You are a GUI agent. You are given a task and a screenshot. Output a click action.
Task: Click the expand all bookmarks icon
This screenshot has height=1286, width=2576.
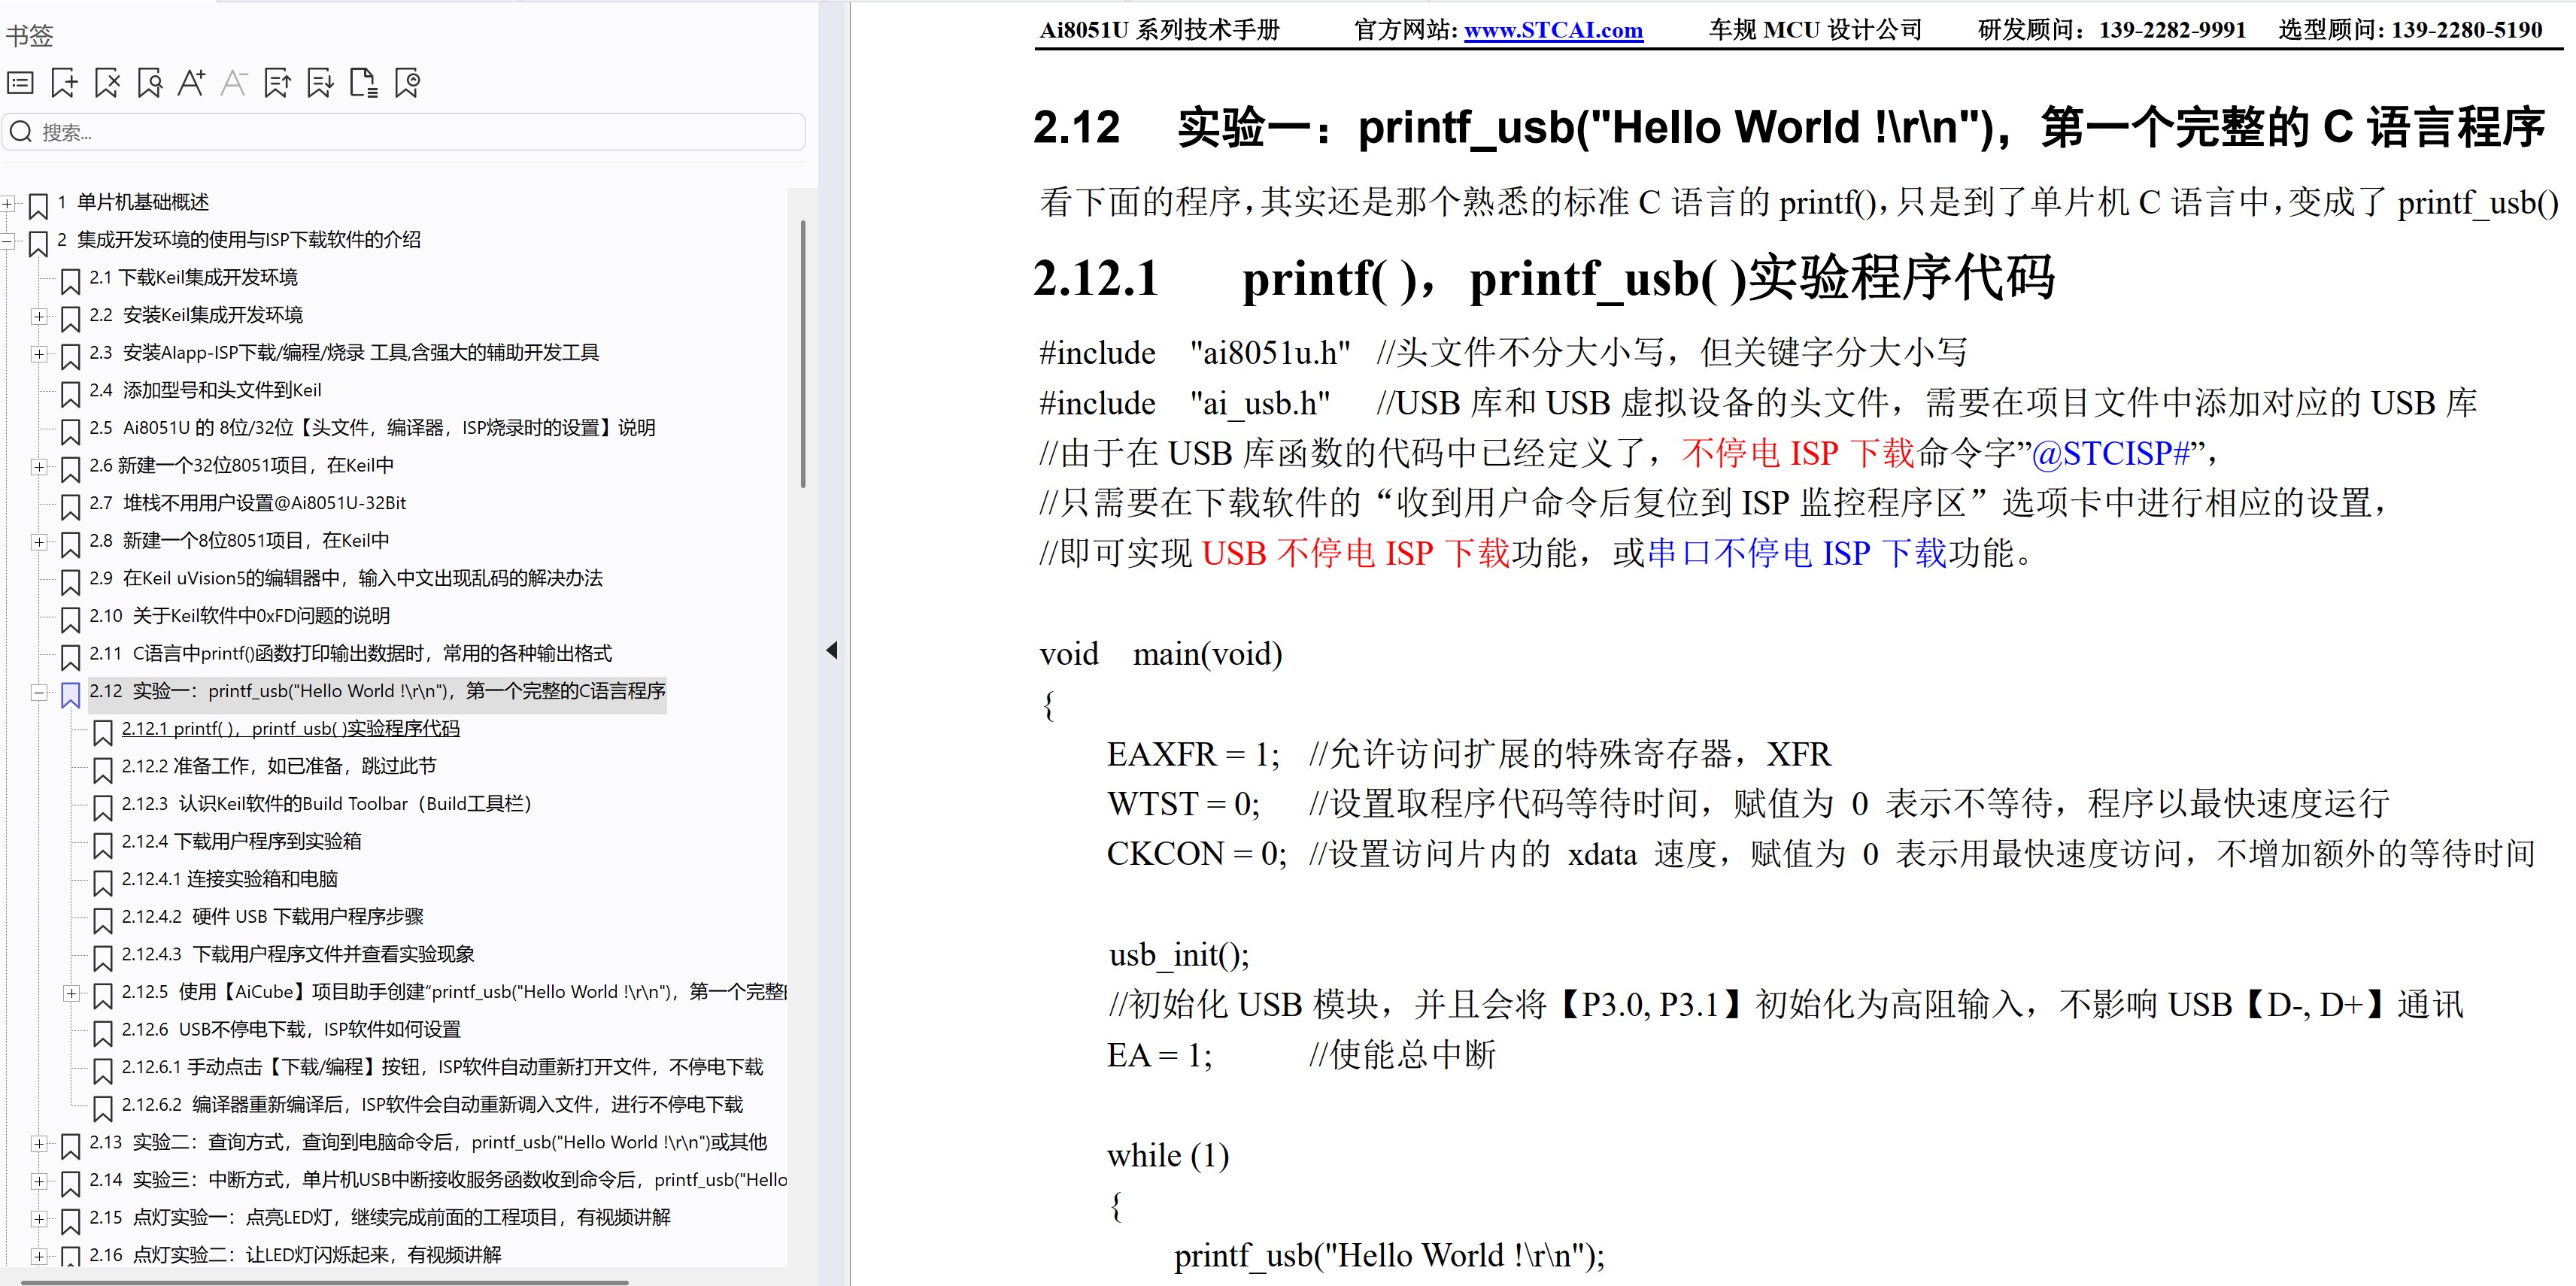[320, 83]
